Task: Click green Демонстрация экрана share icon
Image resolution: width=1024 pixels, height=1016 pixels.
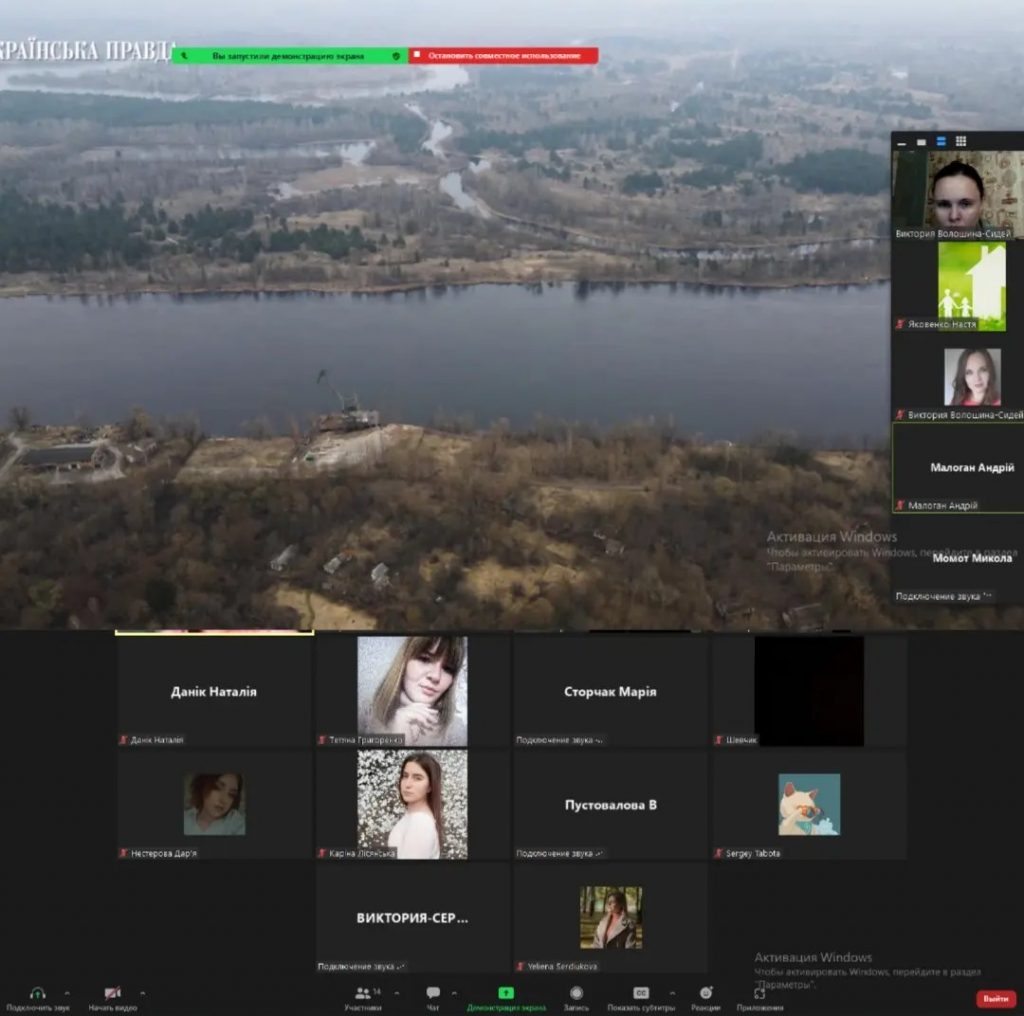Action: click(x=506, y=993)
